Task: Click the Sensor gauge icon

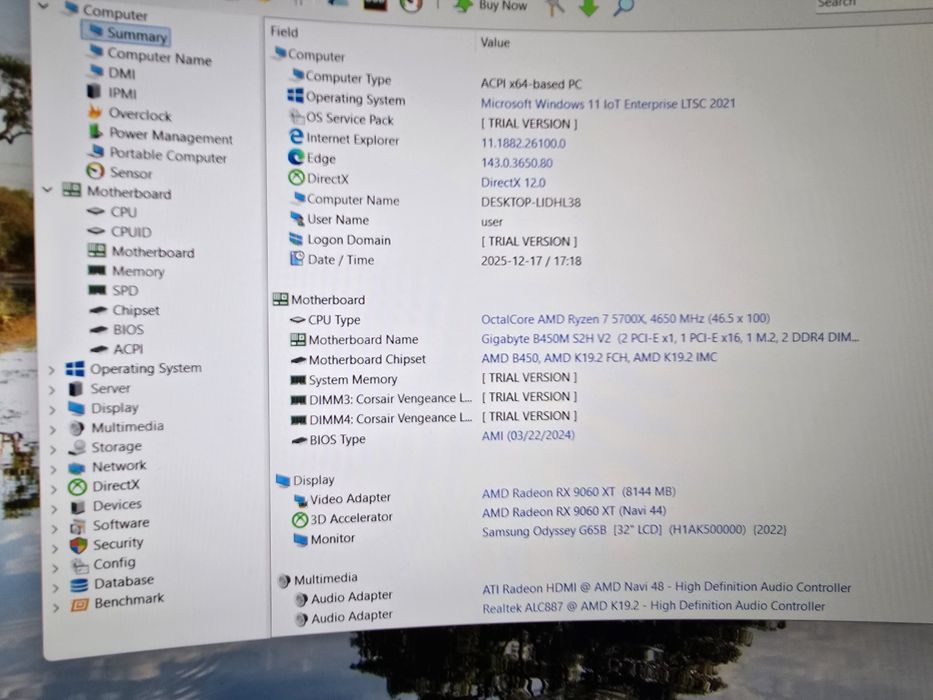Action: [x=95, y=171]
